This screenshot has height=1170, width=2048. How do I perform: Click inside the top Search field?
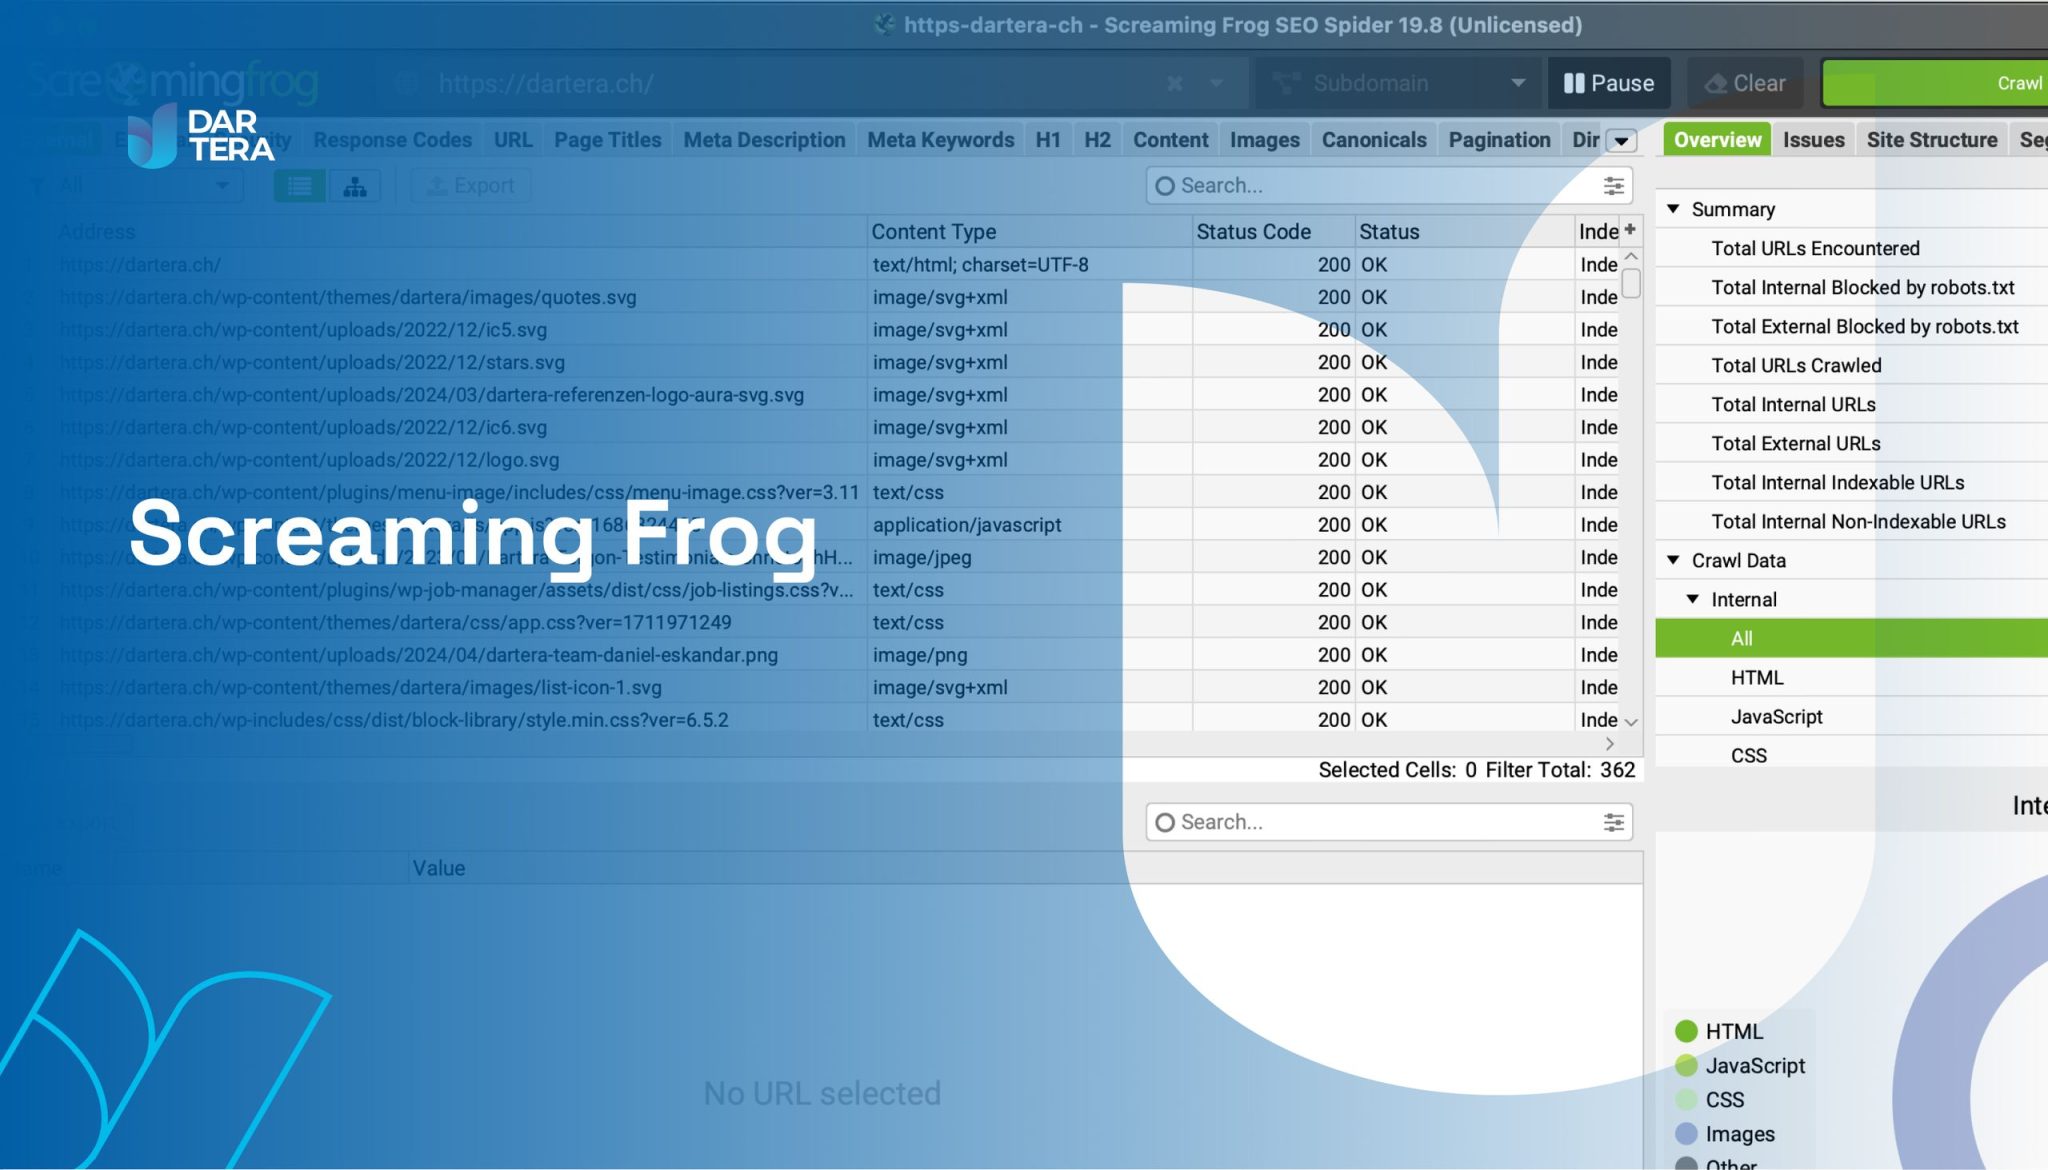click(1350, 185)
